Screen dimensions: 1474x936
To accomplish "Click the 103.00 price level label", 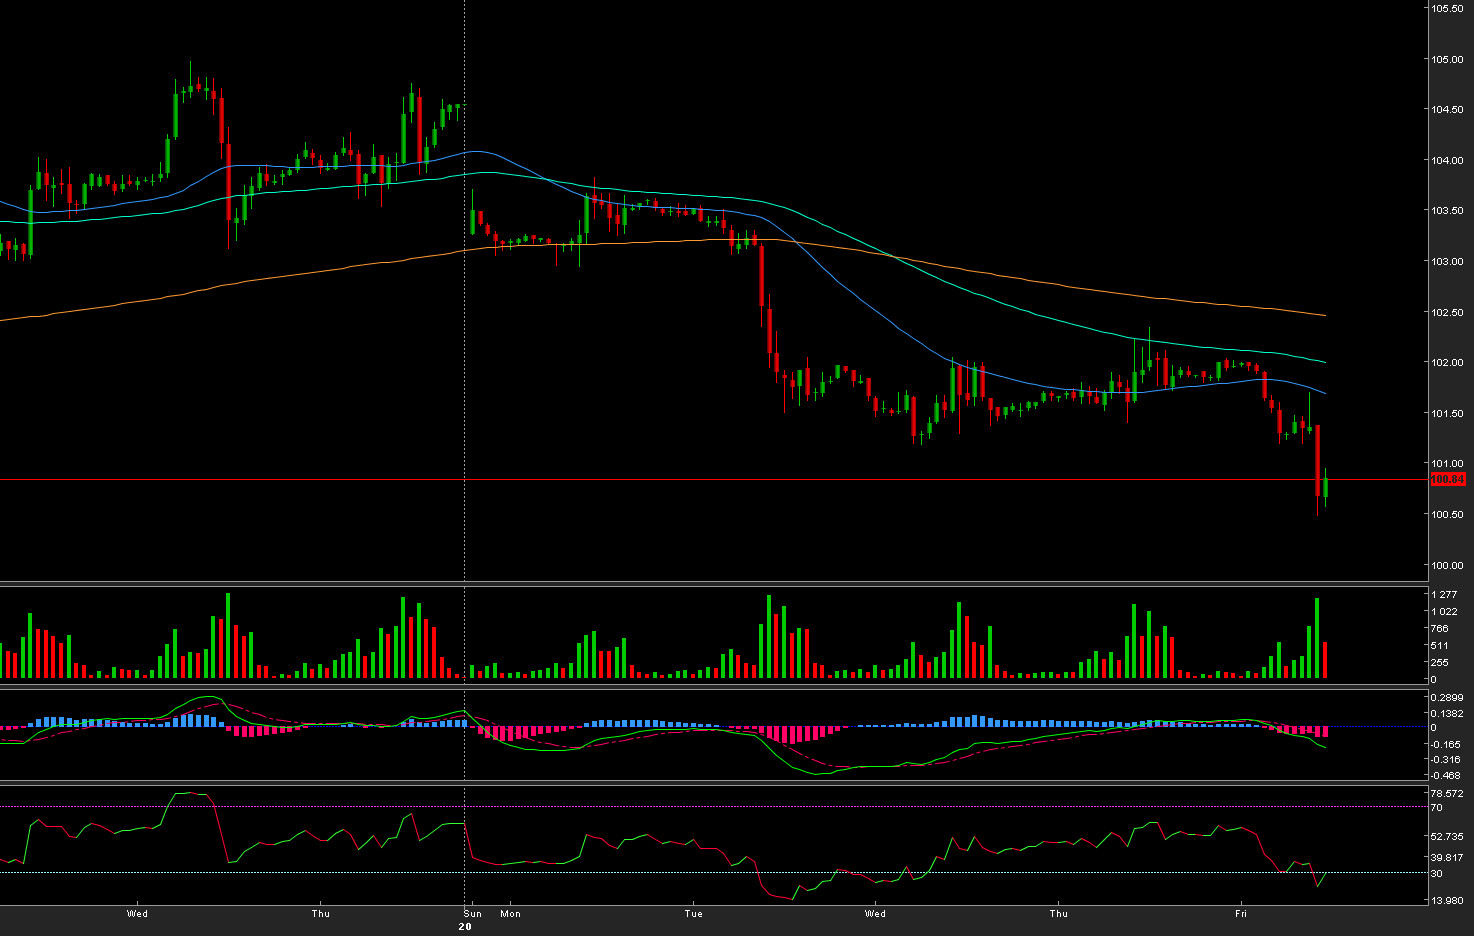I will pos(1447,262).
